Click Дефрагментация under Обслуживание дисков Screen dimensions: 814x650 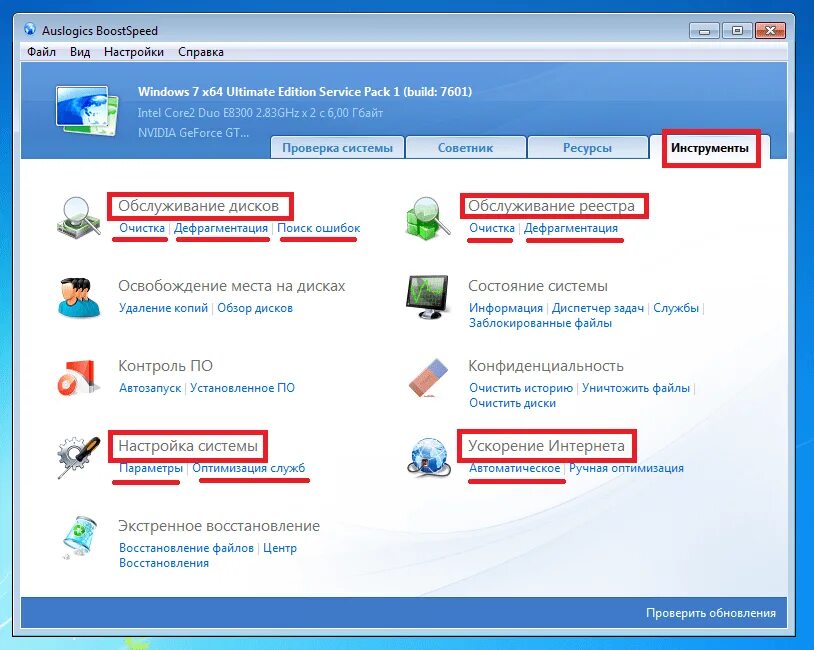(x=221, y=228)
